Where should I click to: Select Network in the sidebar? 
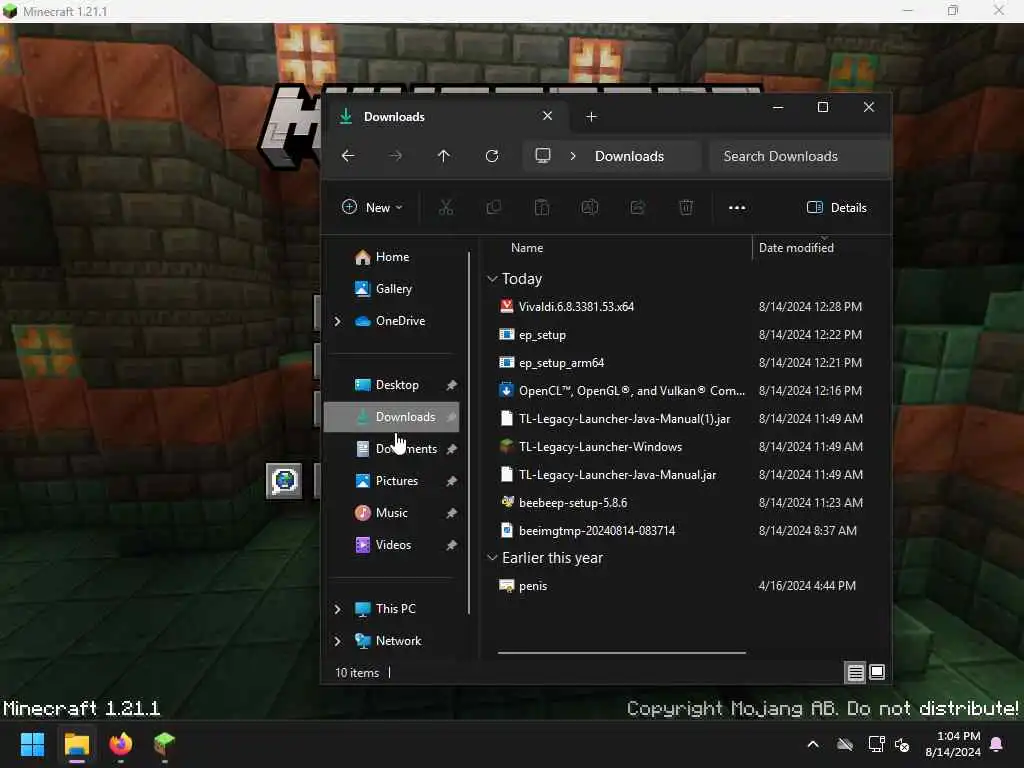click(x=398, y=641)
